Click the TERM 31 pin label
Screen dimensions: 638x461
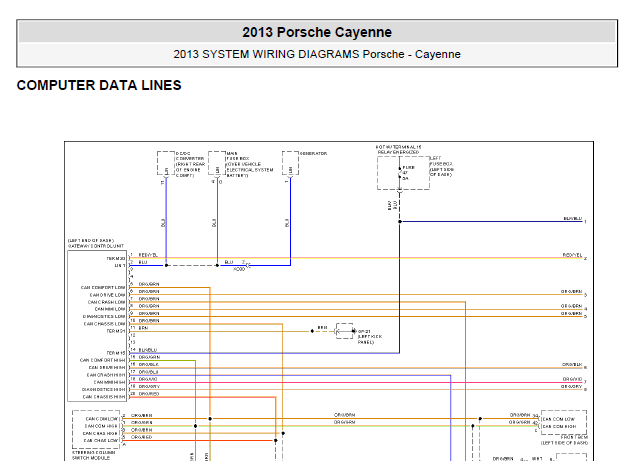click(116, 331)
